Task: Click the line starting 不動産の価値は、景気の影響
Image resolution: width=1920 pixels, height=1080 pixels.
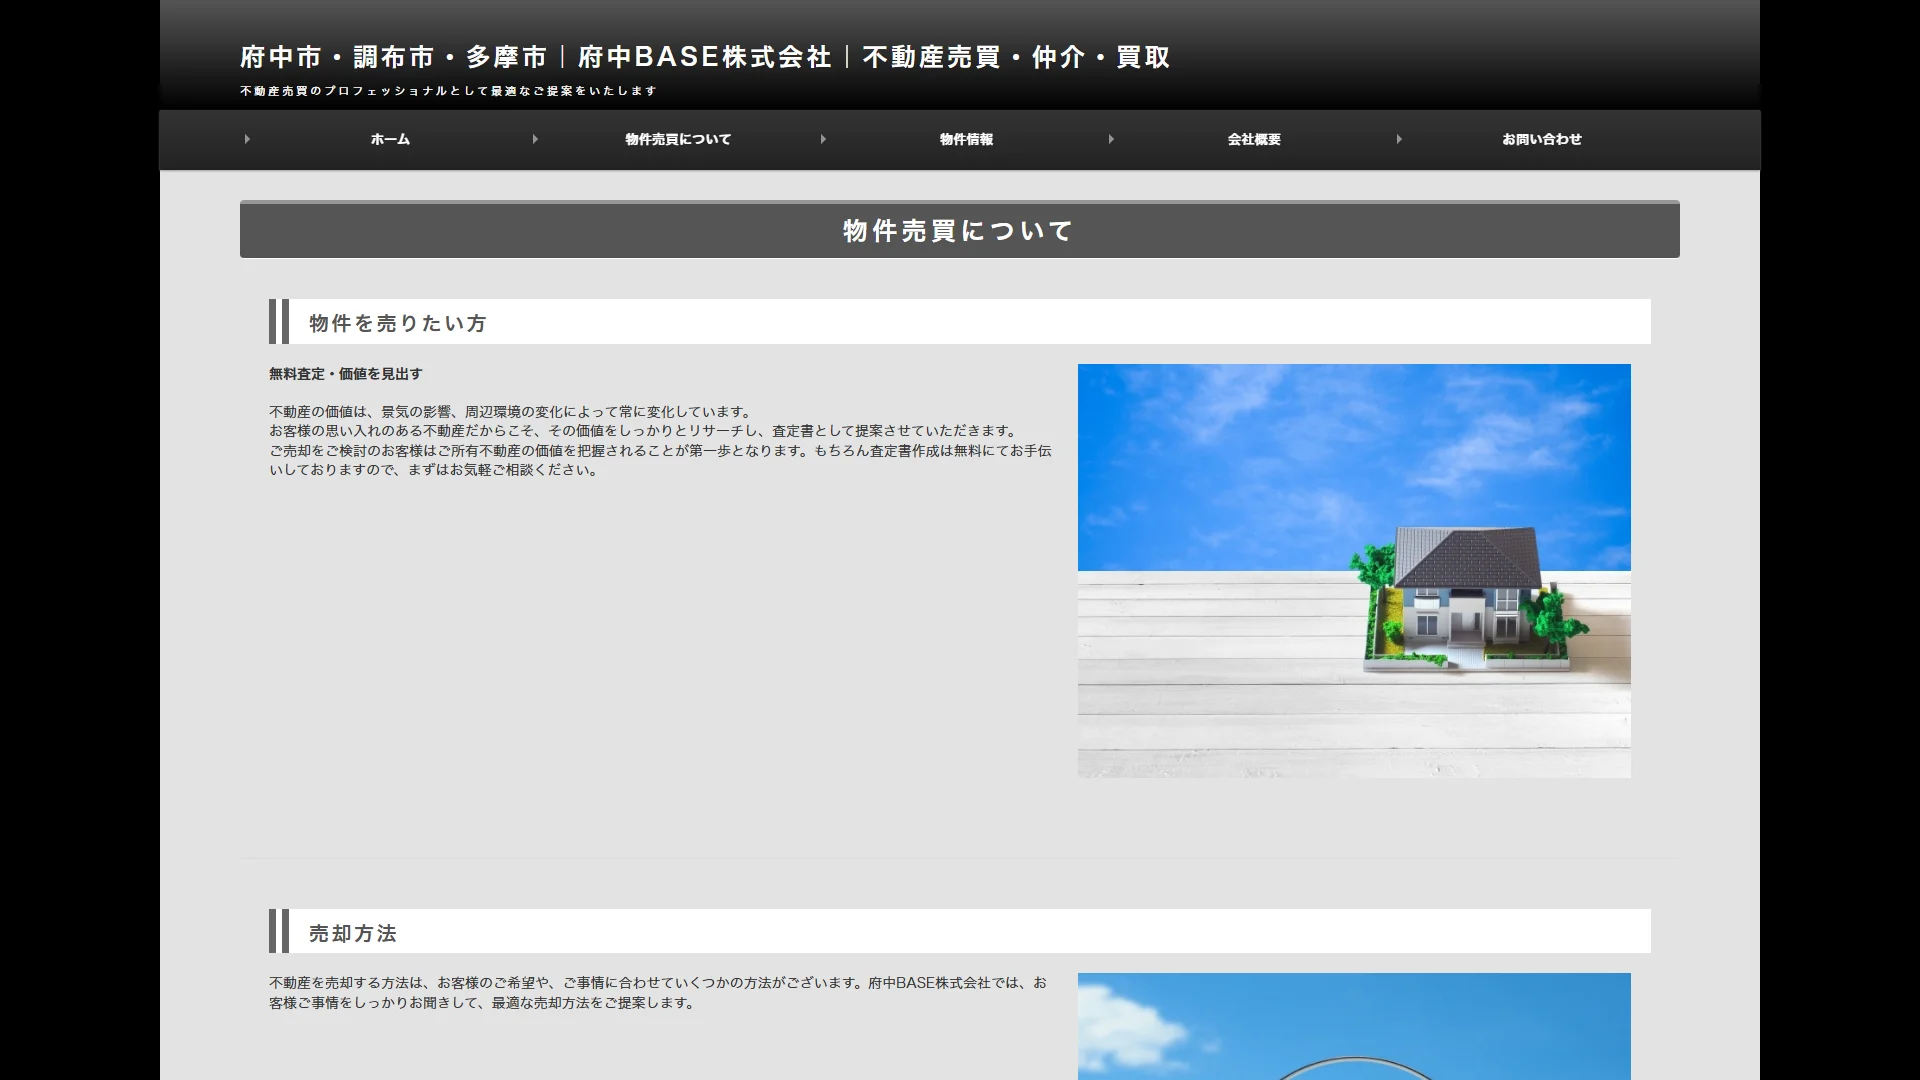Action: coord(510,412)
